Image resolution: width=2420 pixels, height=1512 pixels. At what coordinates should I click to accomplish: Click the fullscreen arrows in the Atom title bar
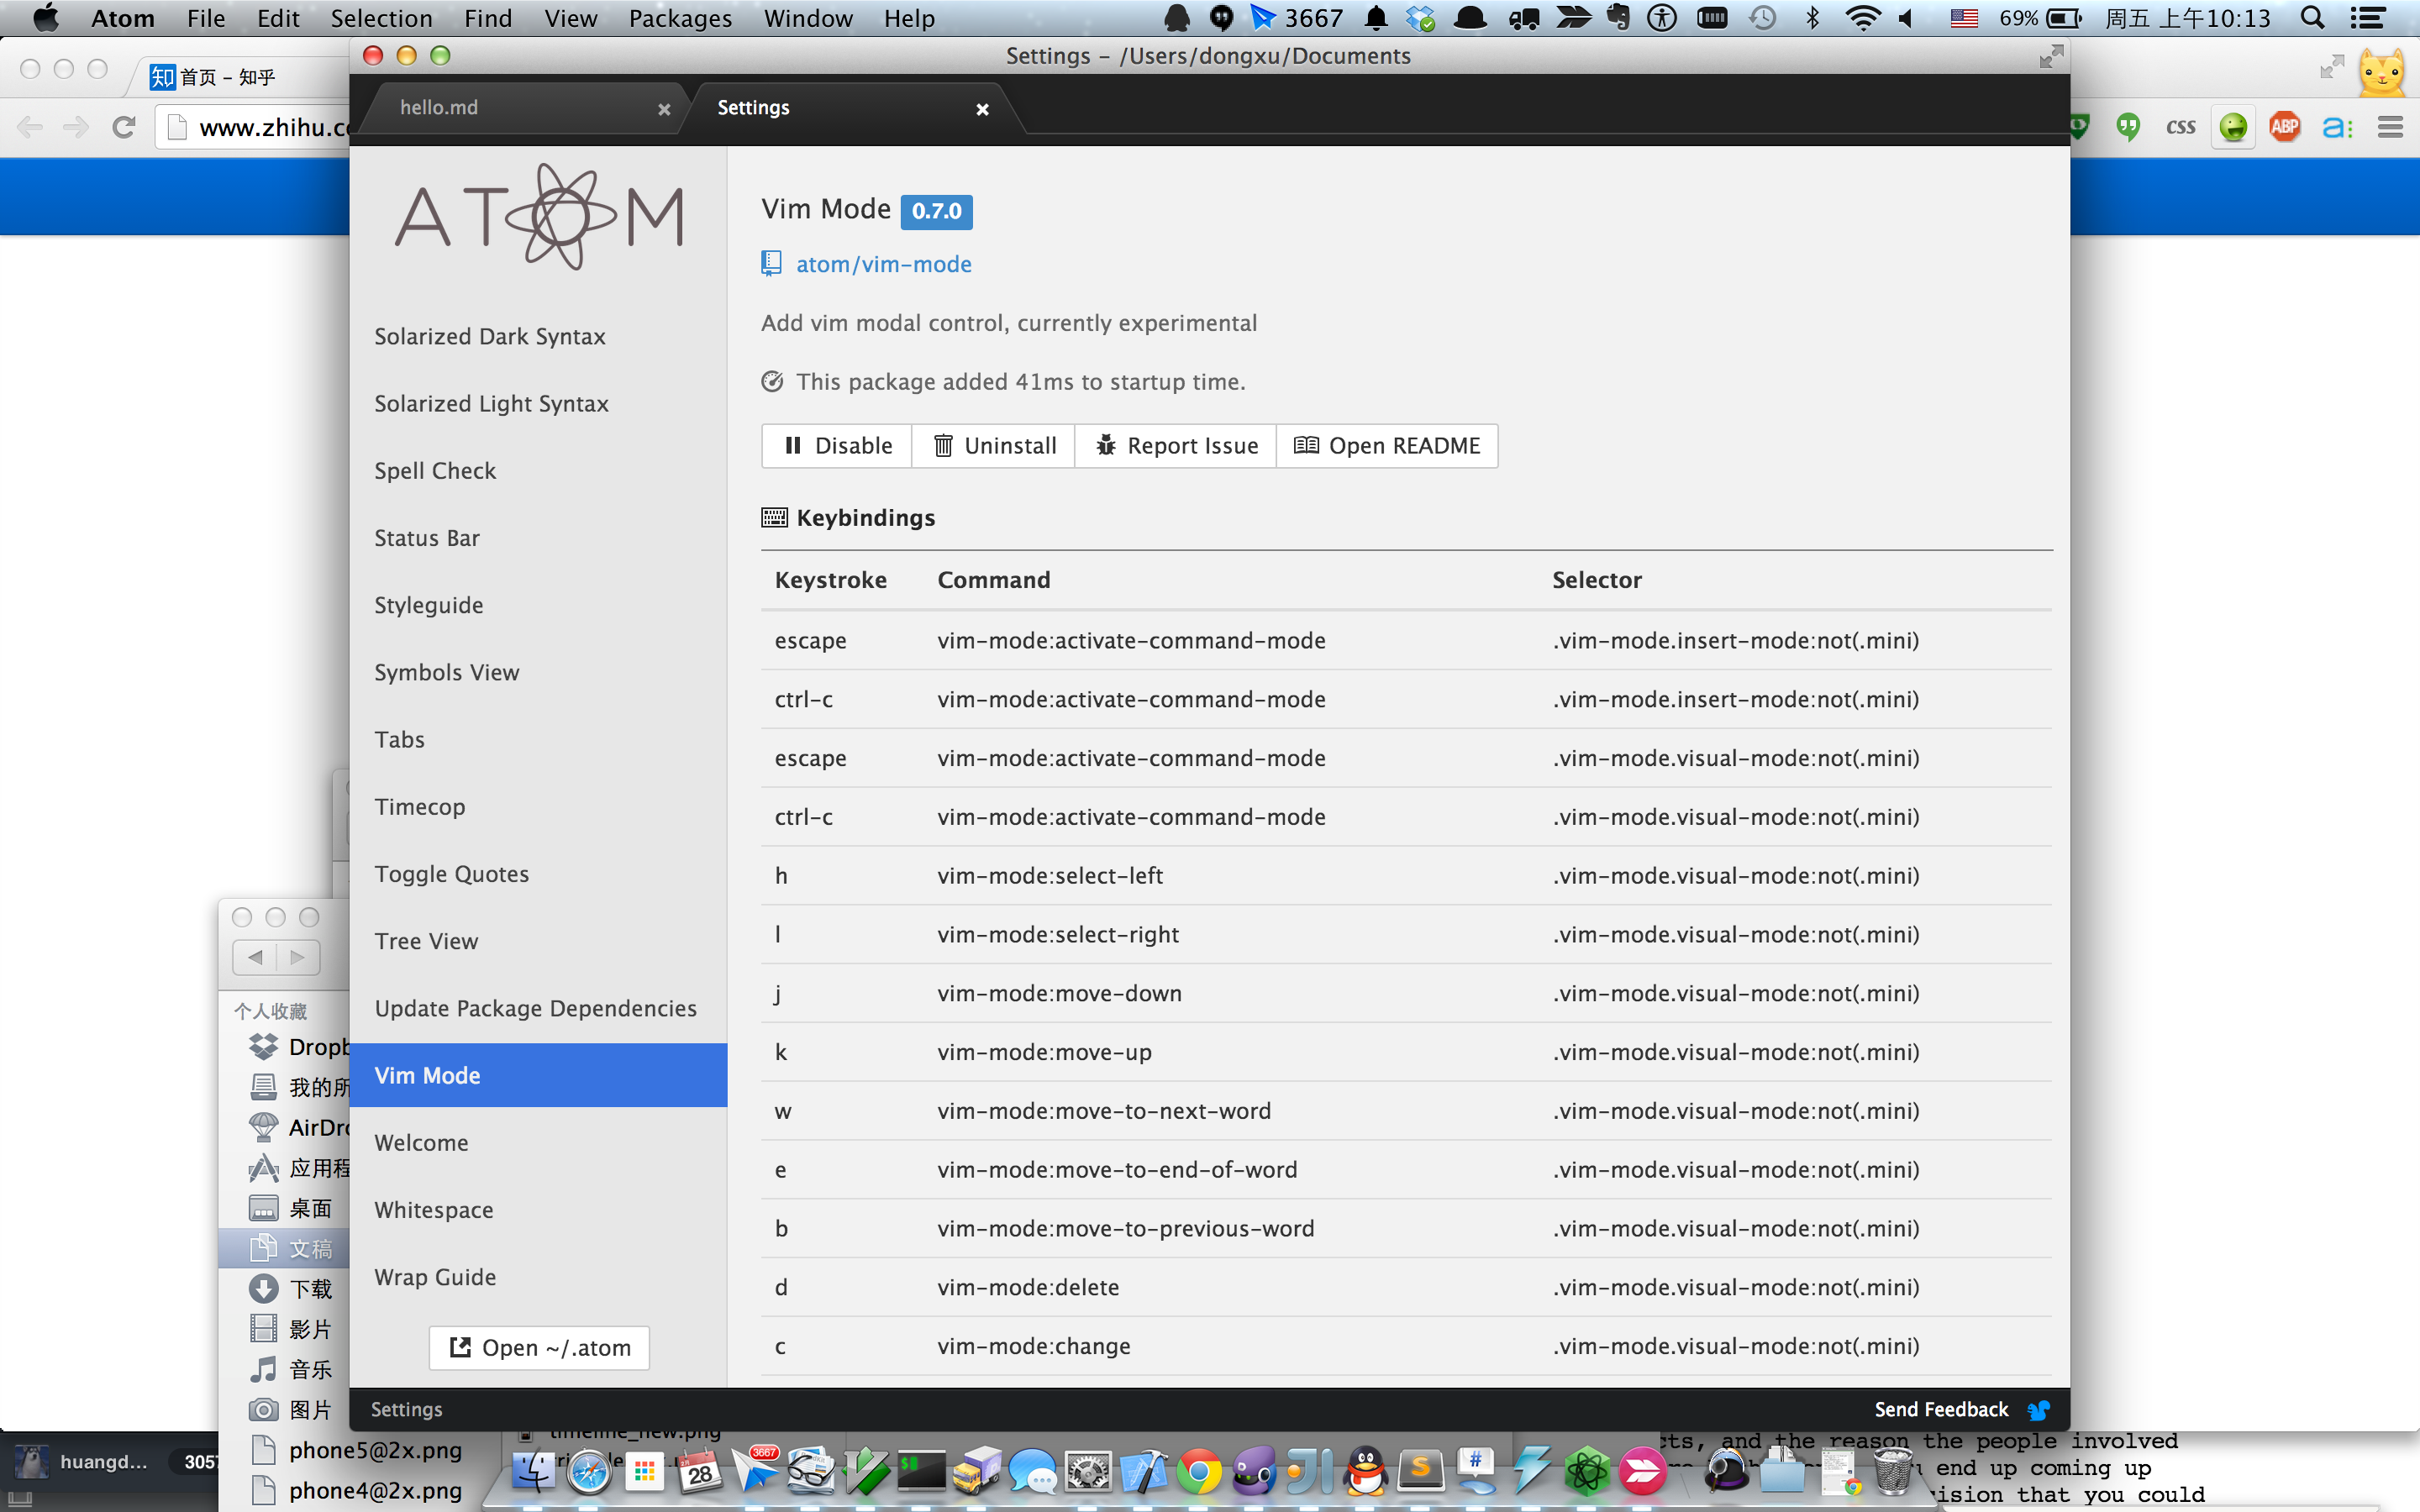pyautogui.click(x=2051, y=56)
